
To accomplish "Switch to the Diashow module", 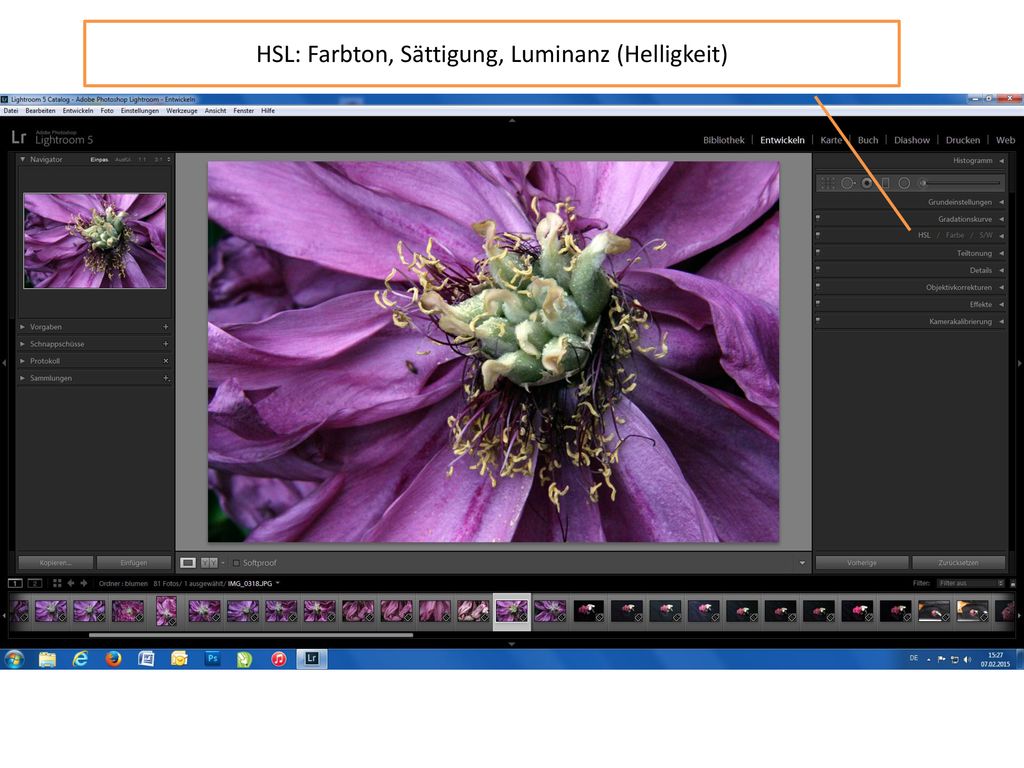I will (912, 140).
